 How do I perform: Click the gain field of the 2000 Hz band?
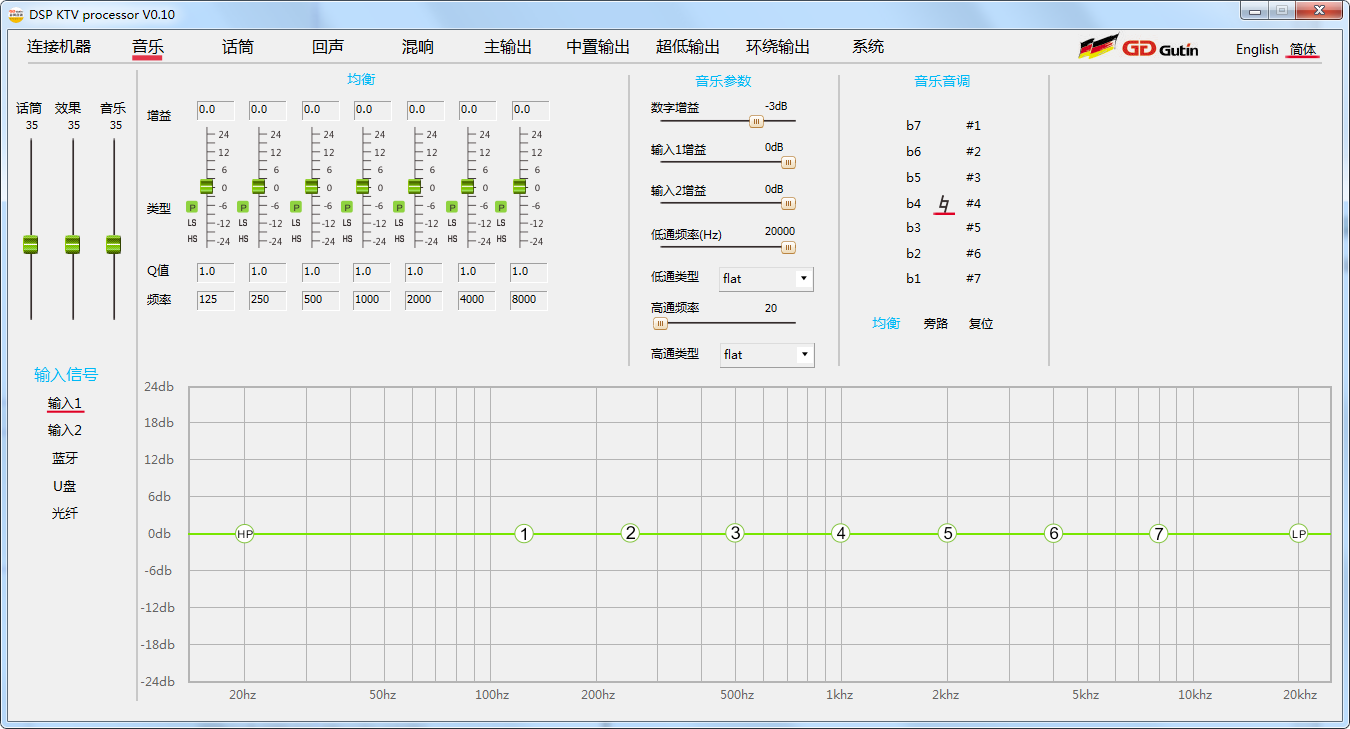[423, 110]
